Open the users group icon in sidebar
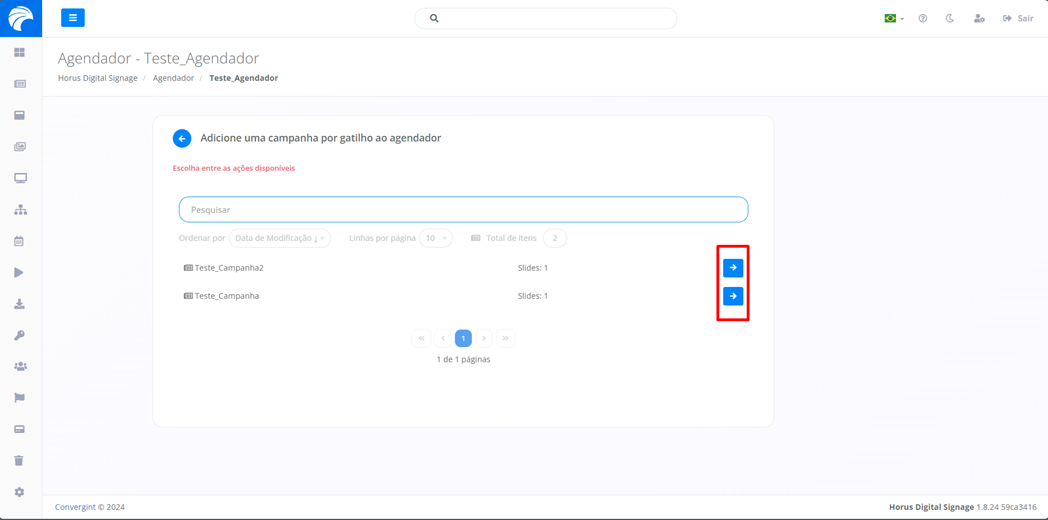The width and height of the screenshot is (1048, 520). pyautogui.click(x=20, y=367)
